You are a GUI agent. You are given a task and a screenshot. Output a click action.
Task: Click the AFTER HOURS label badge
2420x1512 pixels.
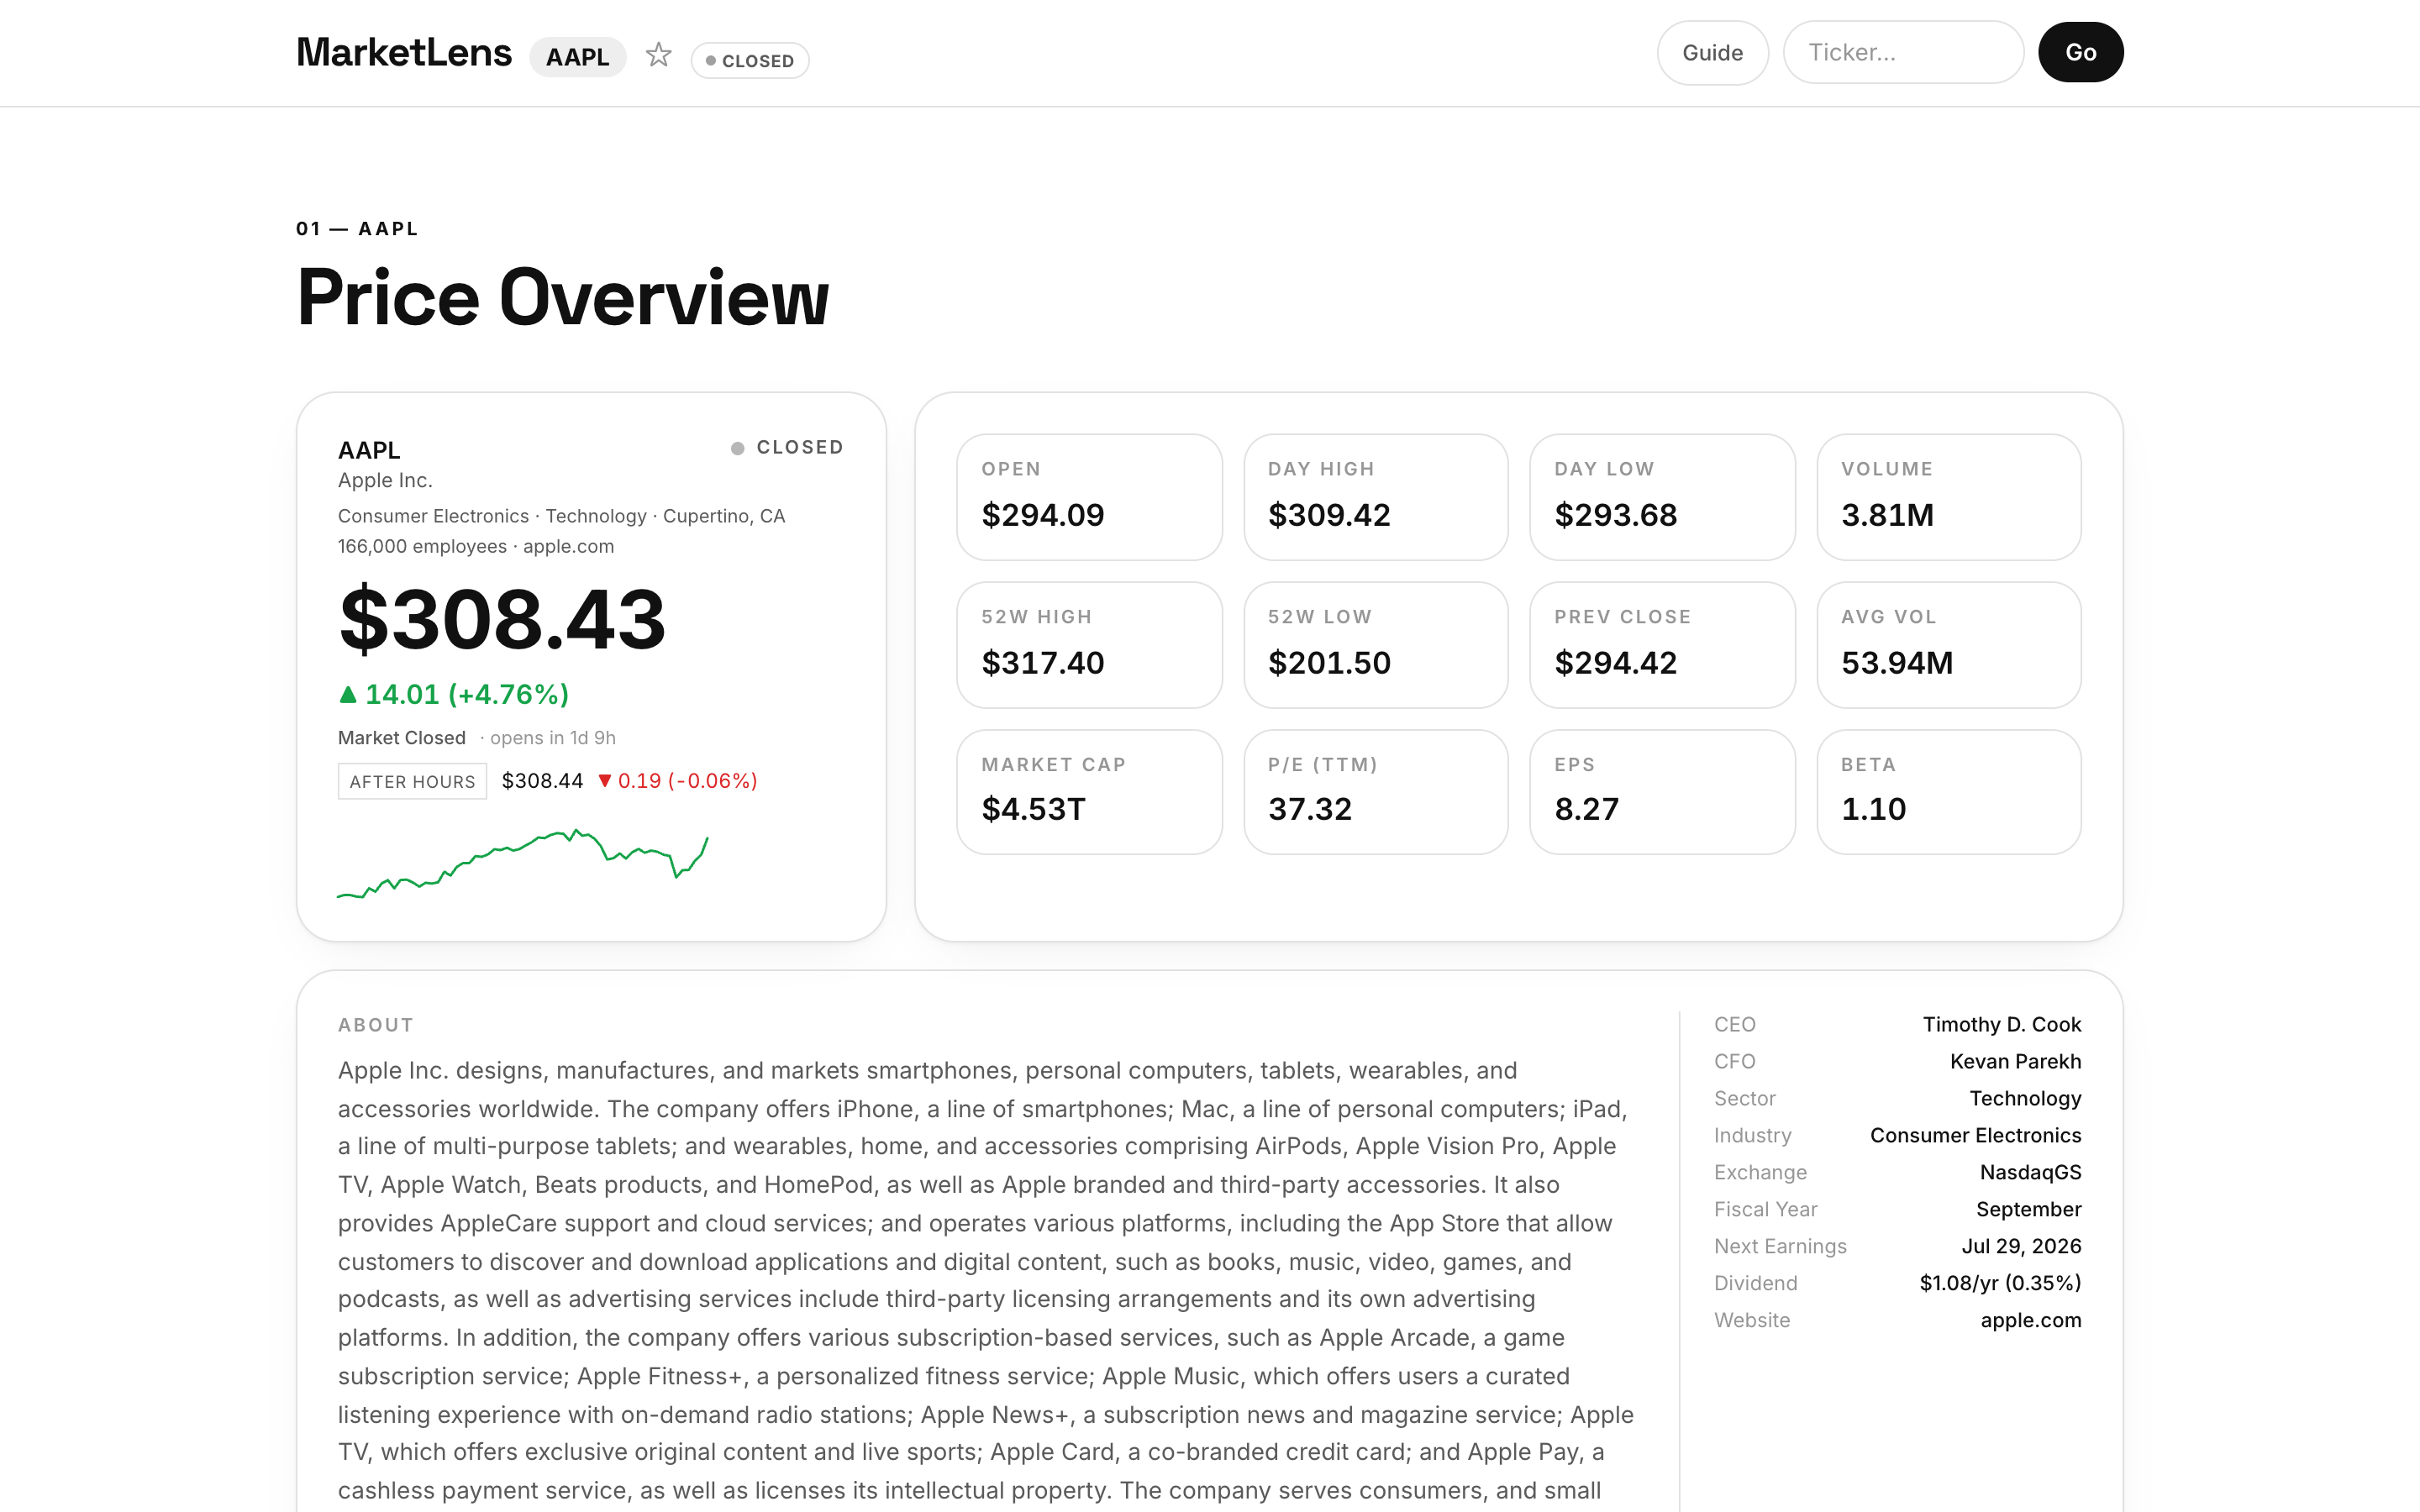pyautogui.click(x=412, y=782)
